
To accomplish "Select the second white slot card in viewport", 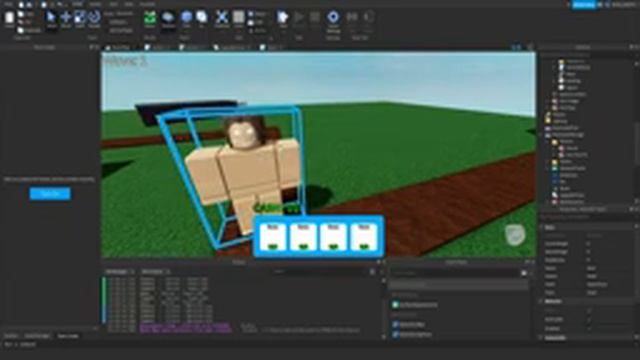I will (x=303, y=236).
